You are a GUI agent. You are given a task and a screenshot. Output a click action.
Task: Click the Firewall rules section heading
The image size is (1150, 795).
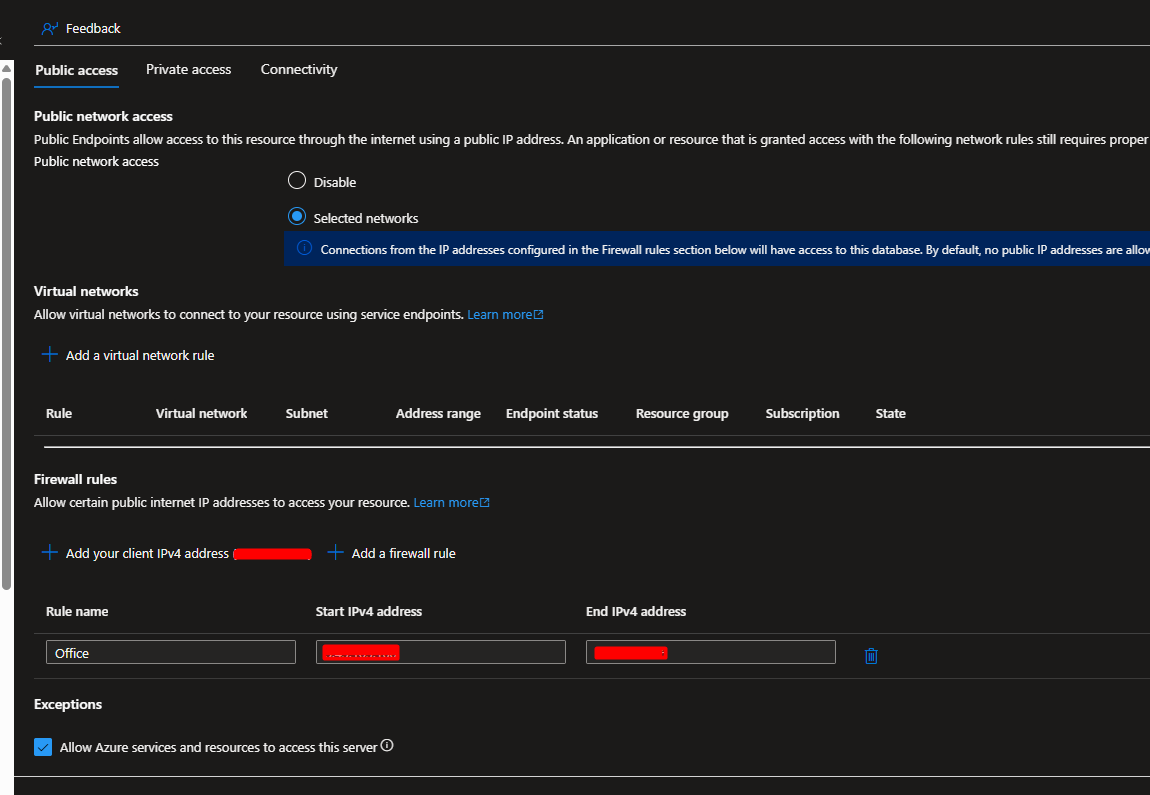tap(76, 480)
